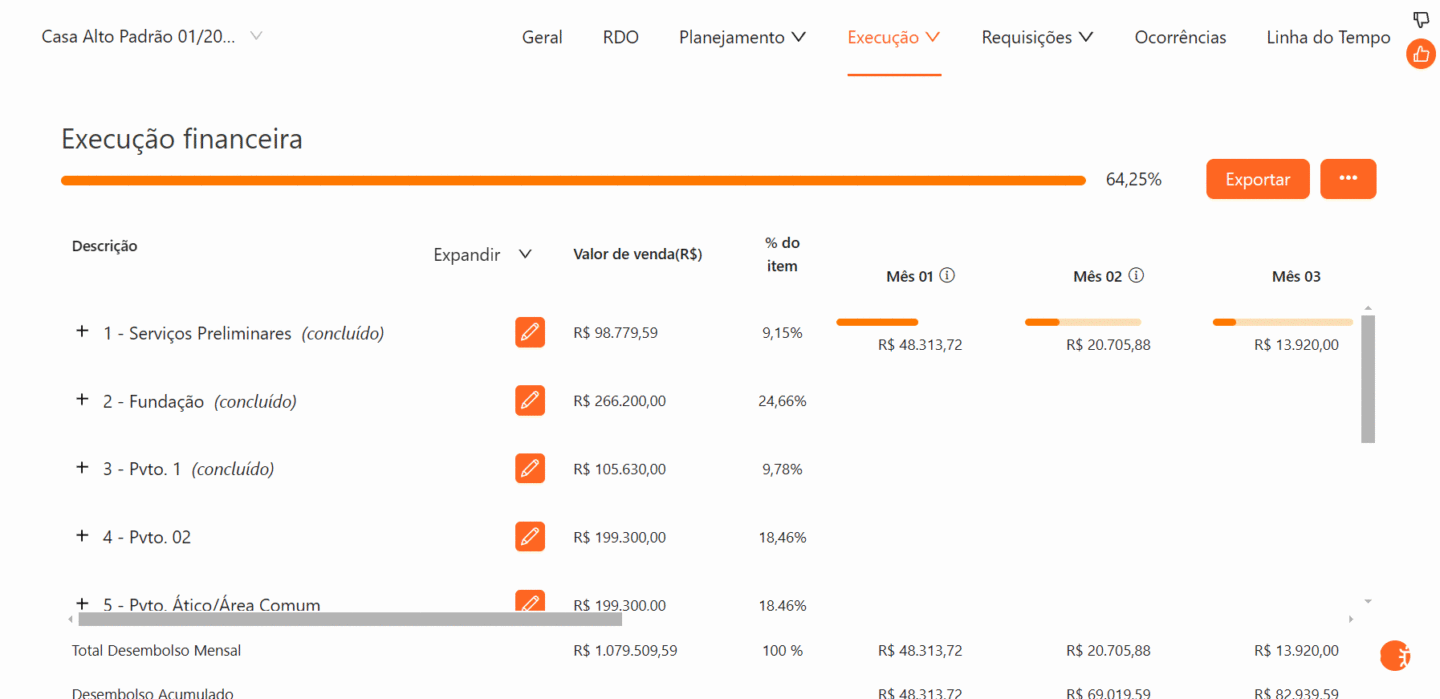Screen dimensions: 1440x699
Task: Click the thumbs-up feedback icon
Action: [1420, 53]
